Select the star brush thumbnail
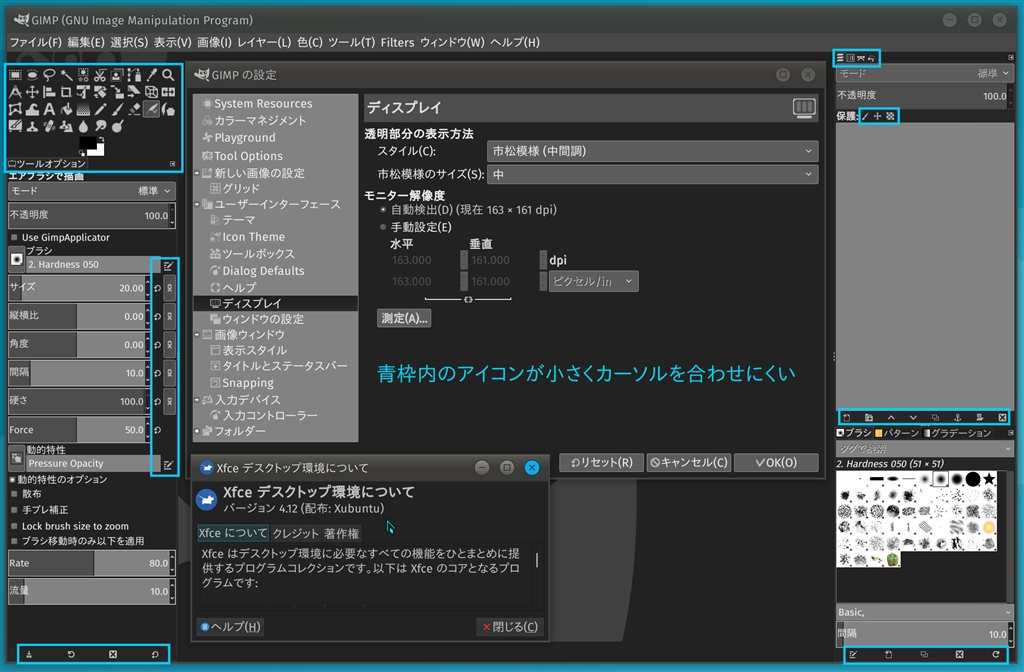 click(989, 479)
